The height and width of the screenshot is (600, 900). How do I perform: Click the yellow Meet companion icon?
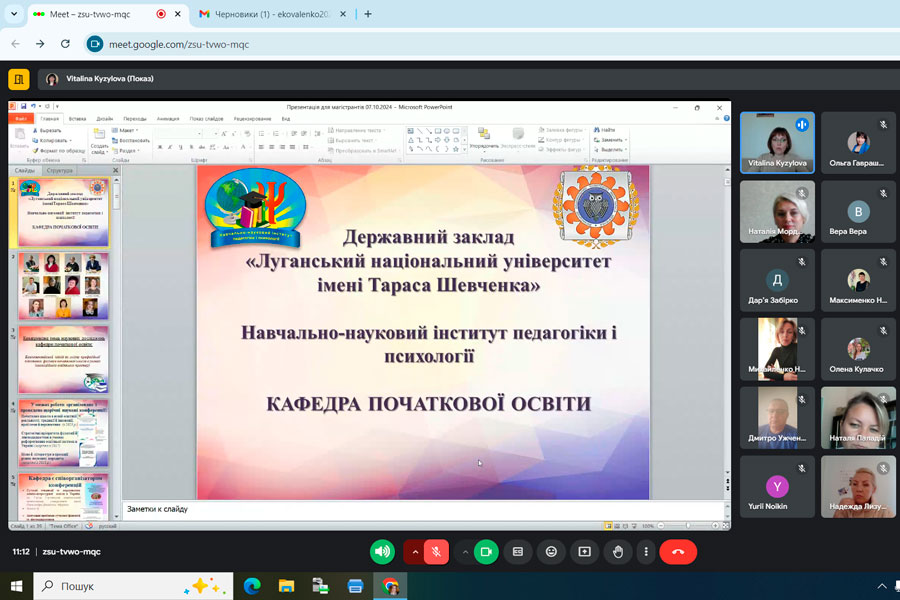click(18, 79)
